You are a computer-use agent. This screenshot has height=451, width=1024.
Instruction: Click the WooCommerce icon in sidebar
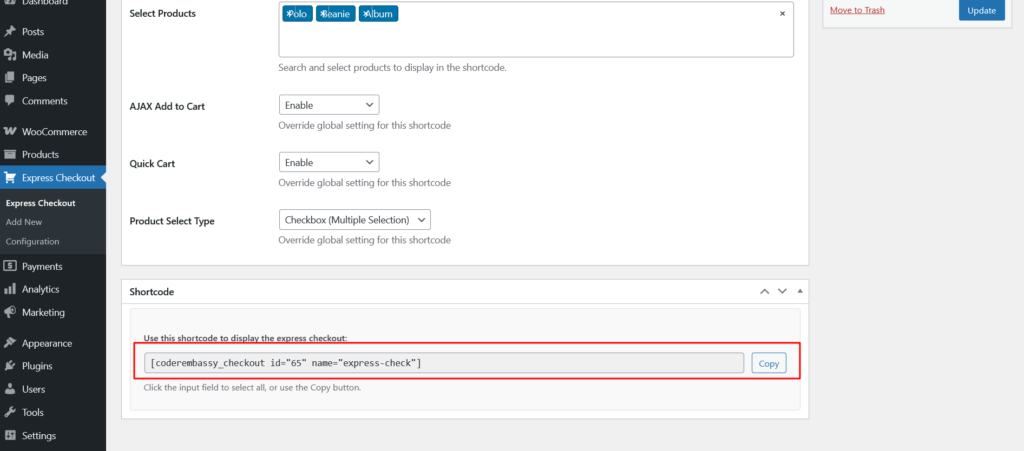pyautogui.click(x=10, y=131)
